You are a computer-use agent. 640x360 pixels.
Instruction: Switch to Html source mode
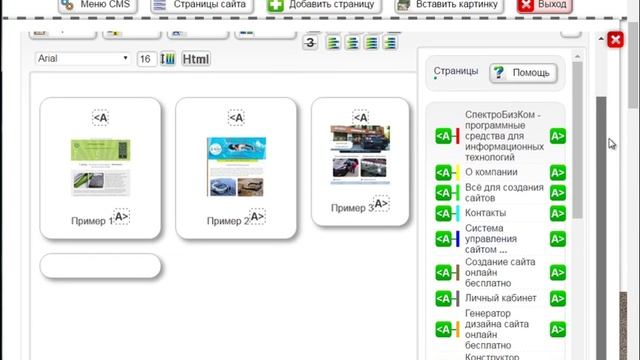(x=196, y=59)
